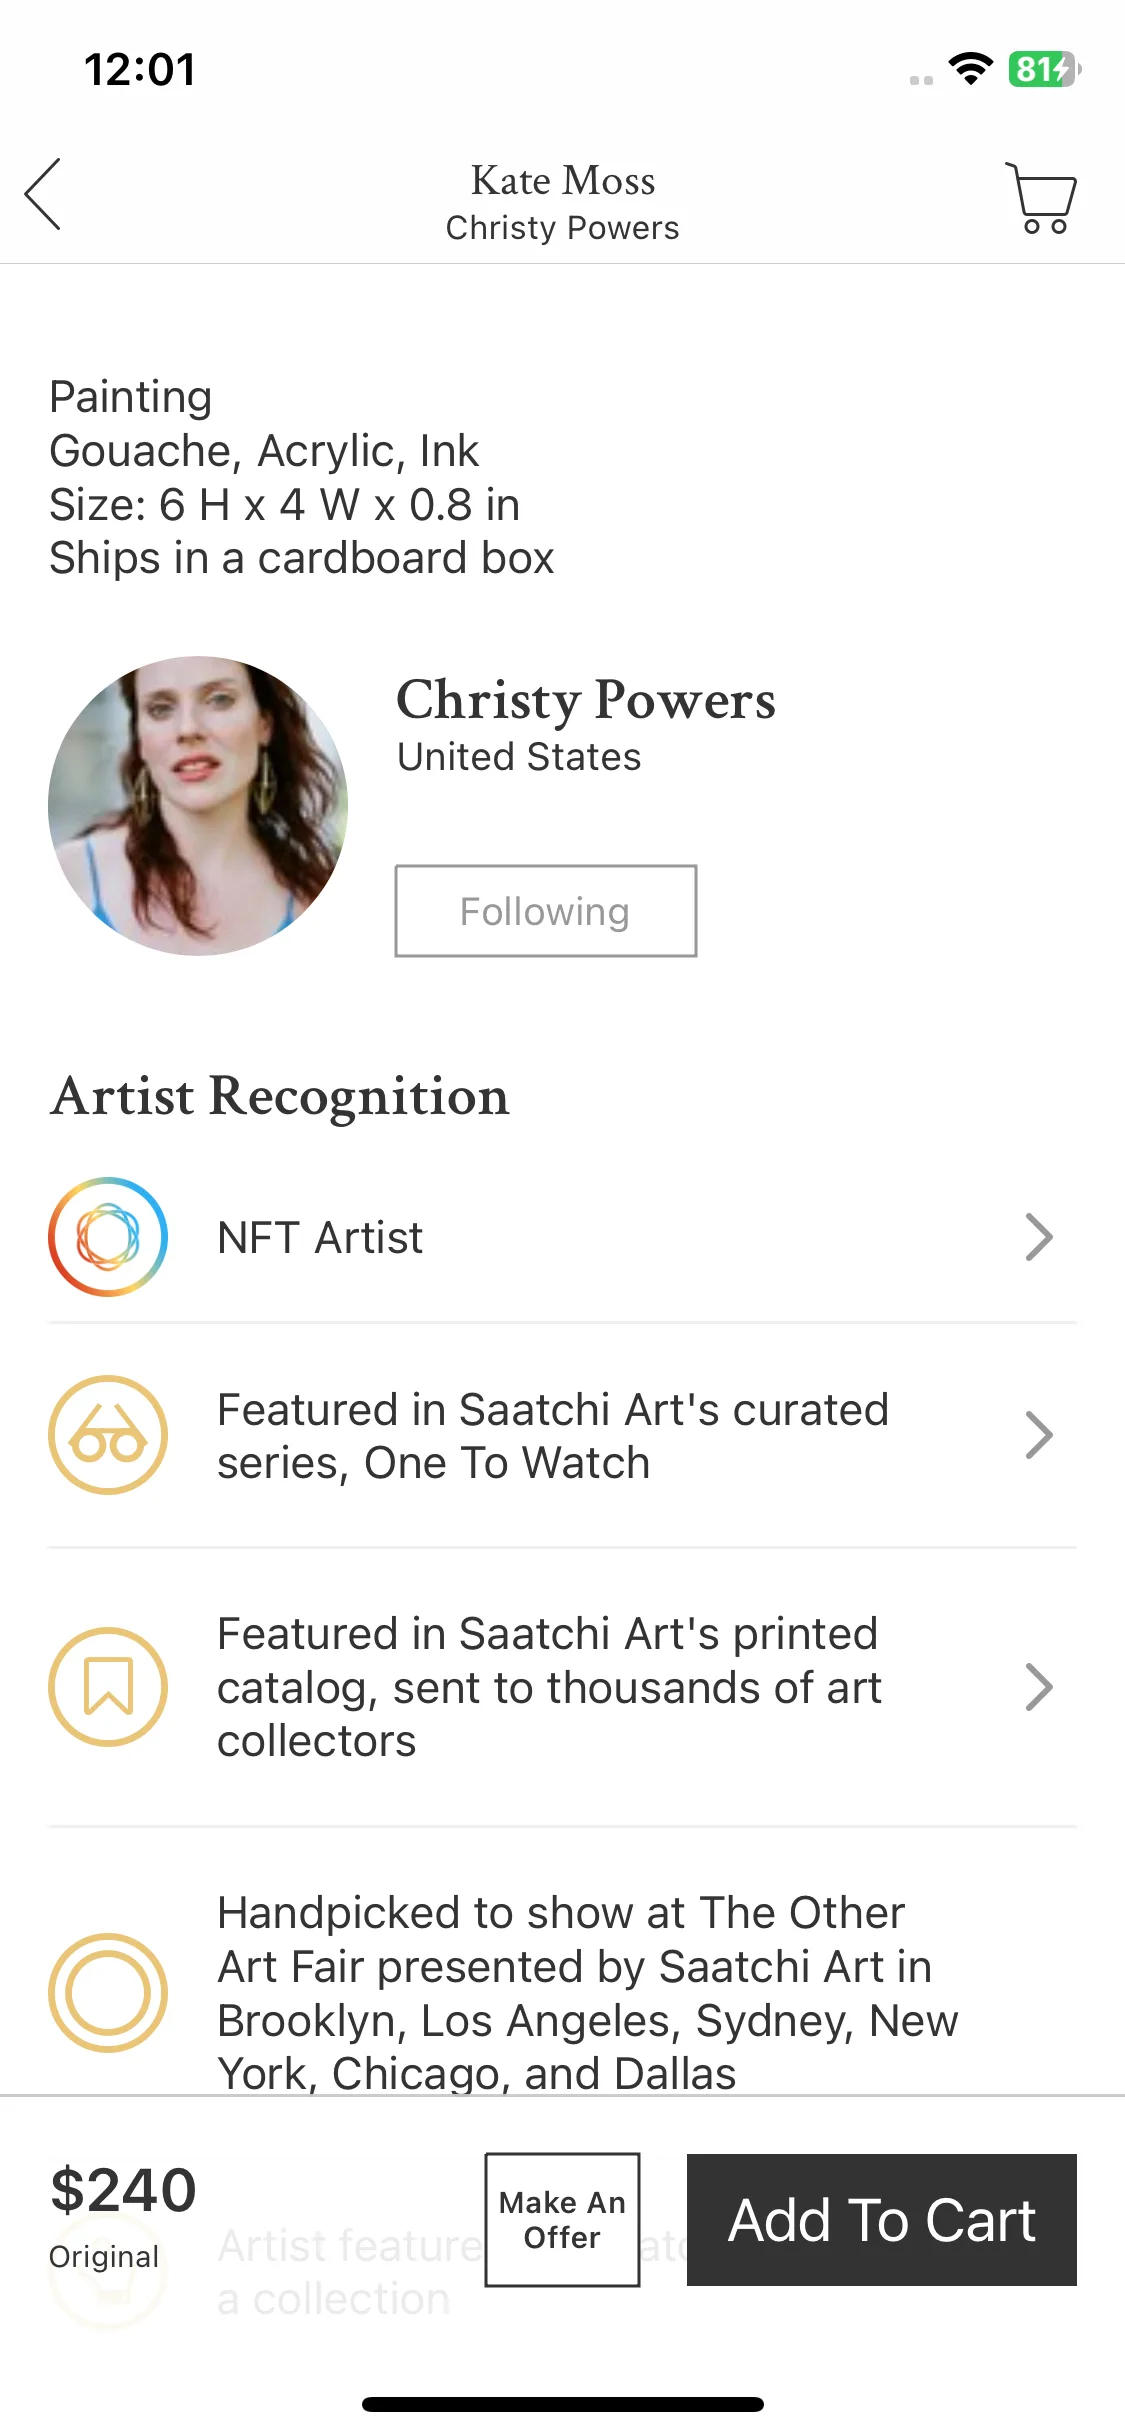Open Featured in One To Watch entry

click(562, 1435)
